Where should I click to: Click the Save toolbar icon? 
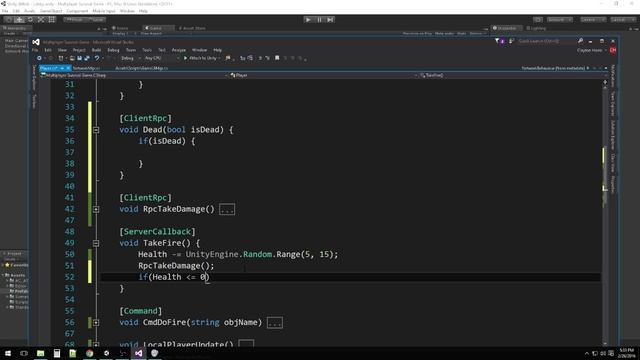pyautogui.click(x=79, y=58)
